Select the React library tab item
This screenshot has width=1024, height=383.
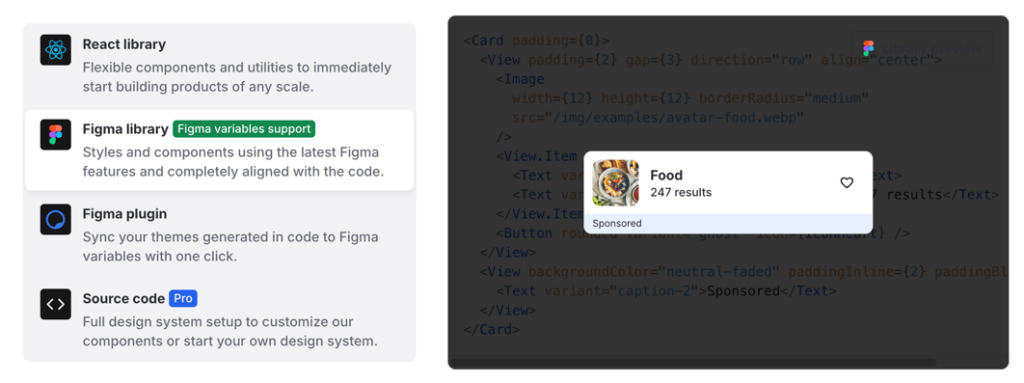pyautogui.click(x=219, y=67)
